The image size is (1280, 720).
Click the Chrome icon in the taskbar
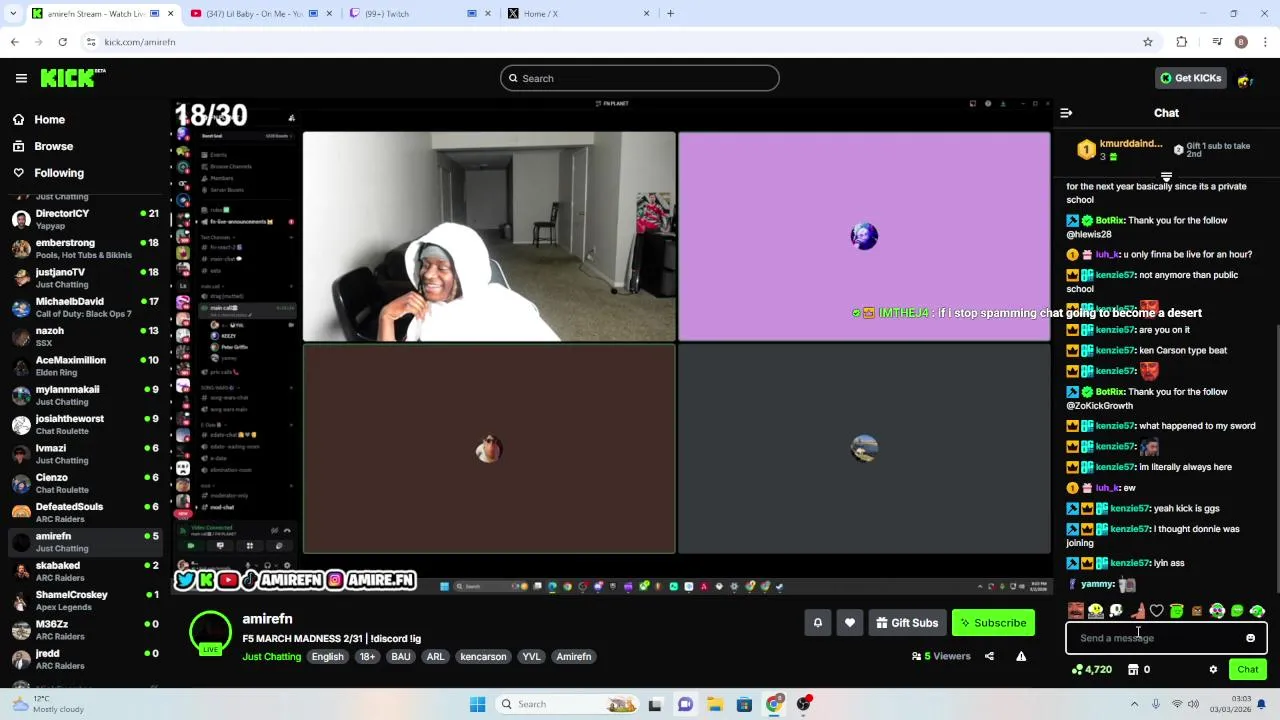pos(774,704)
